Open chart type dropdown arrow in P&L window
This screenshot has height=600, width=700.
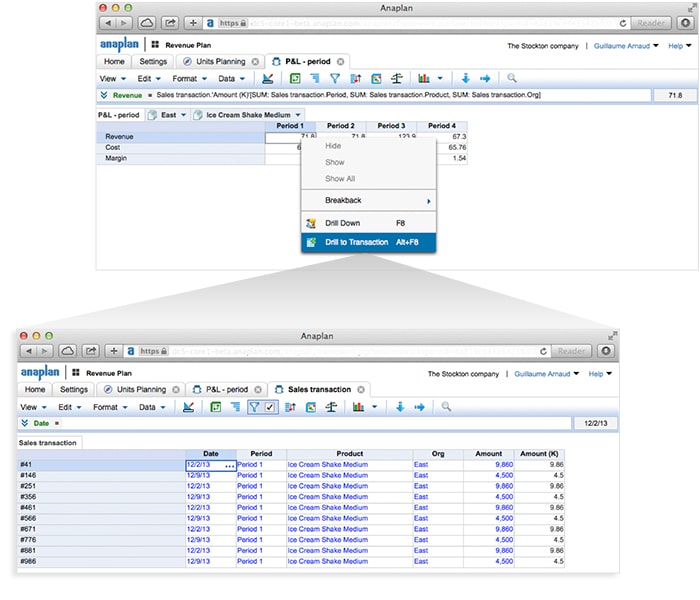point(440,79)
